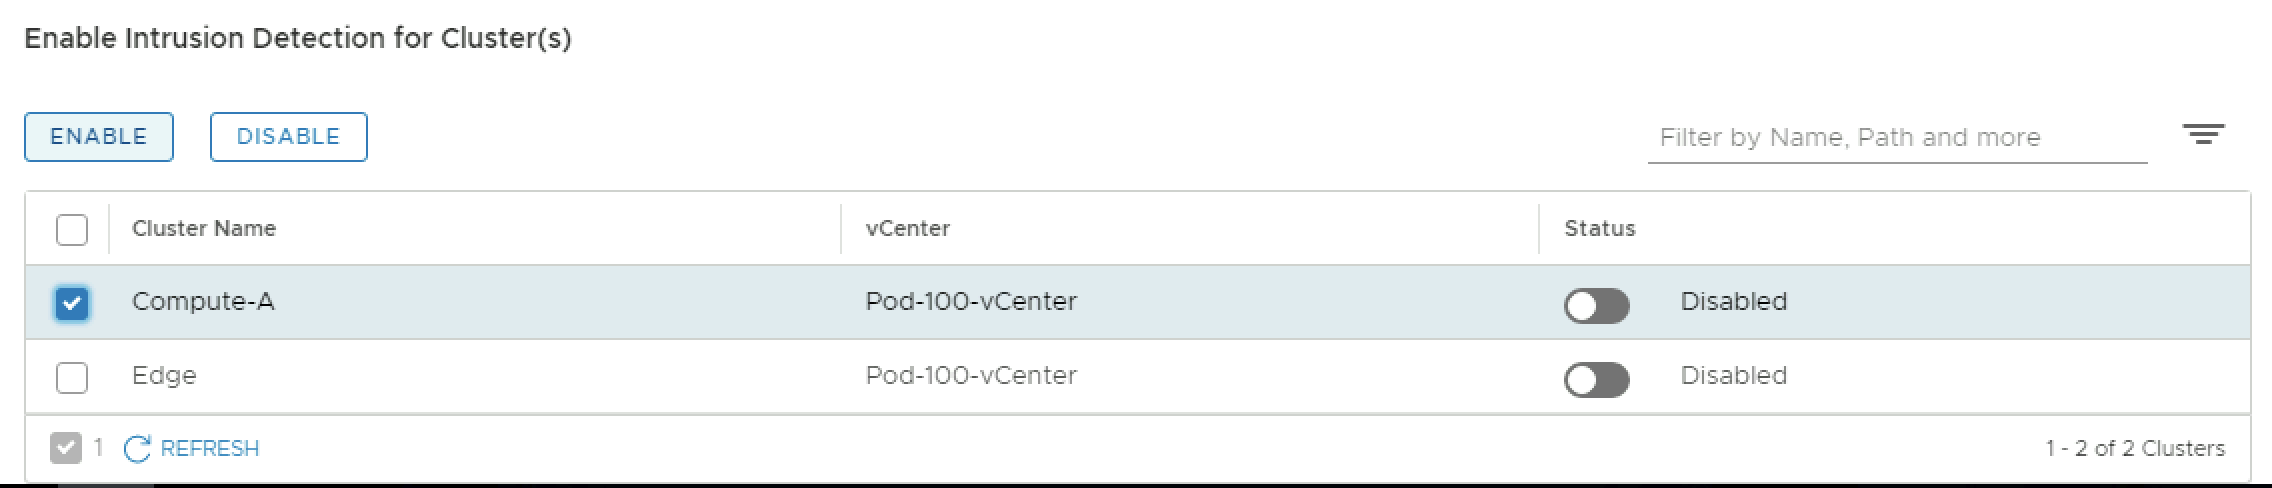Select the Compute-A cluster name

click(203, 302)
